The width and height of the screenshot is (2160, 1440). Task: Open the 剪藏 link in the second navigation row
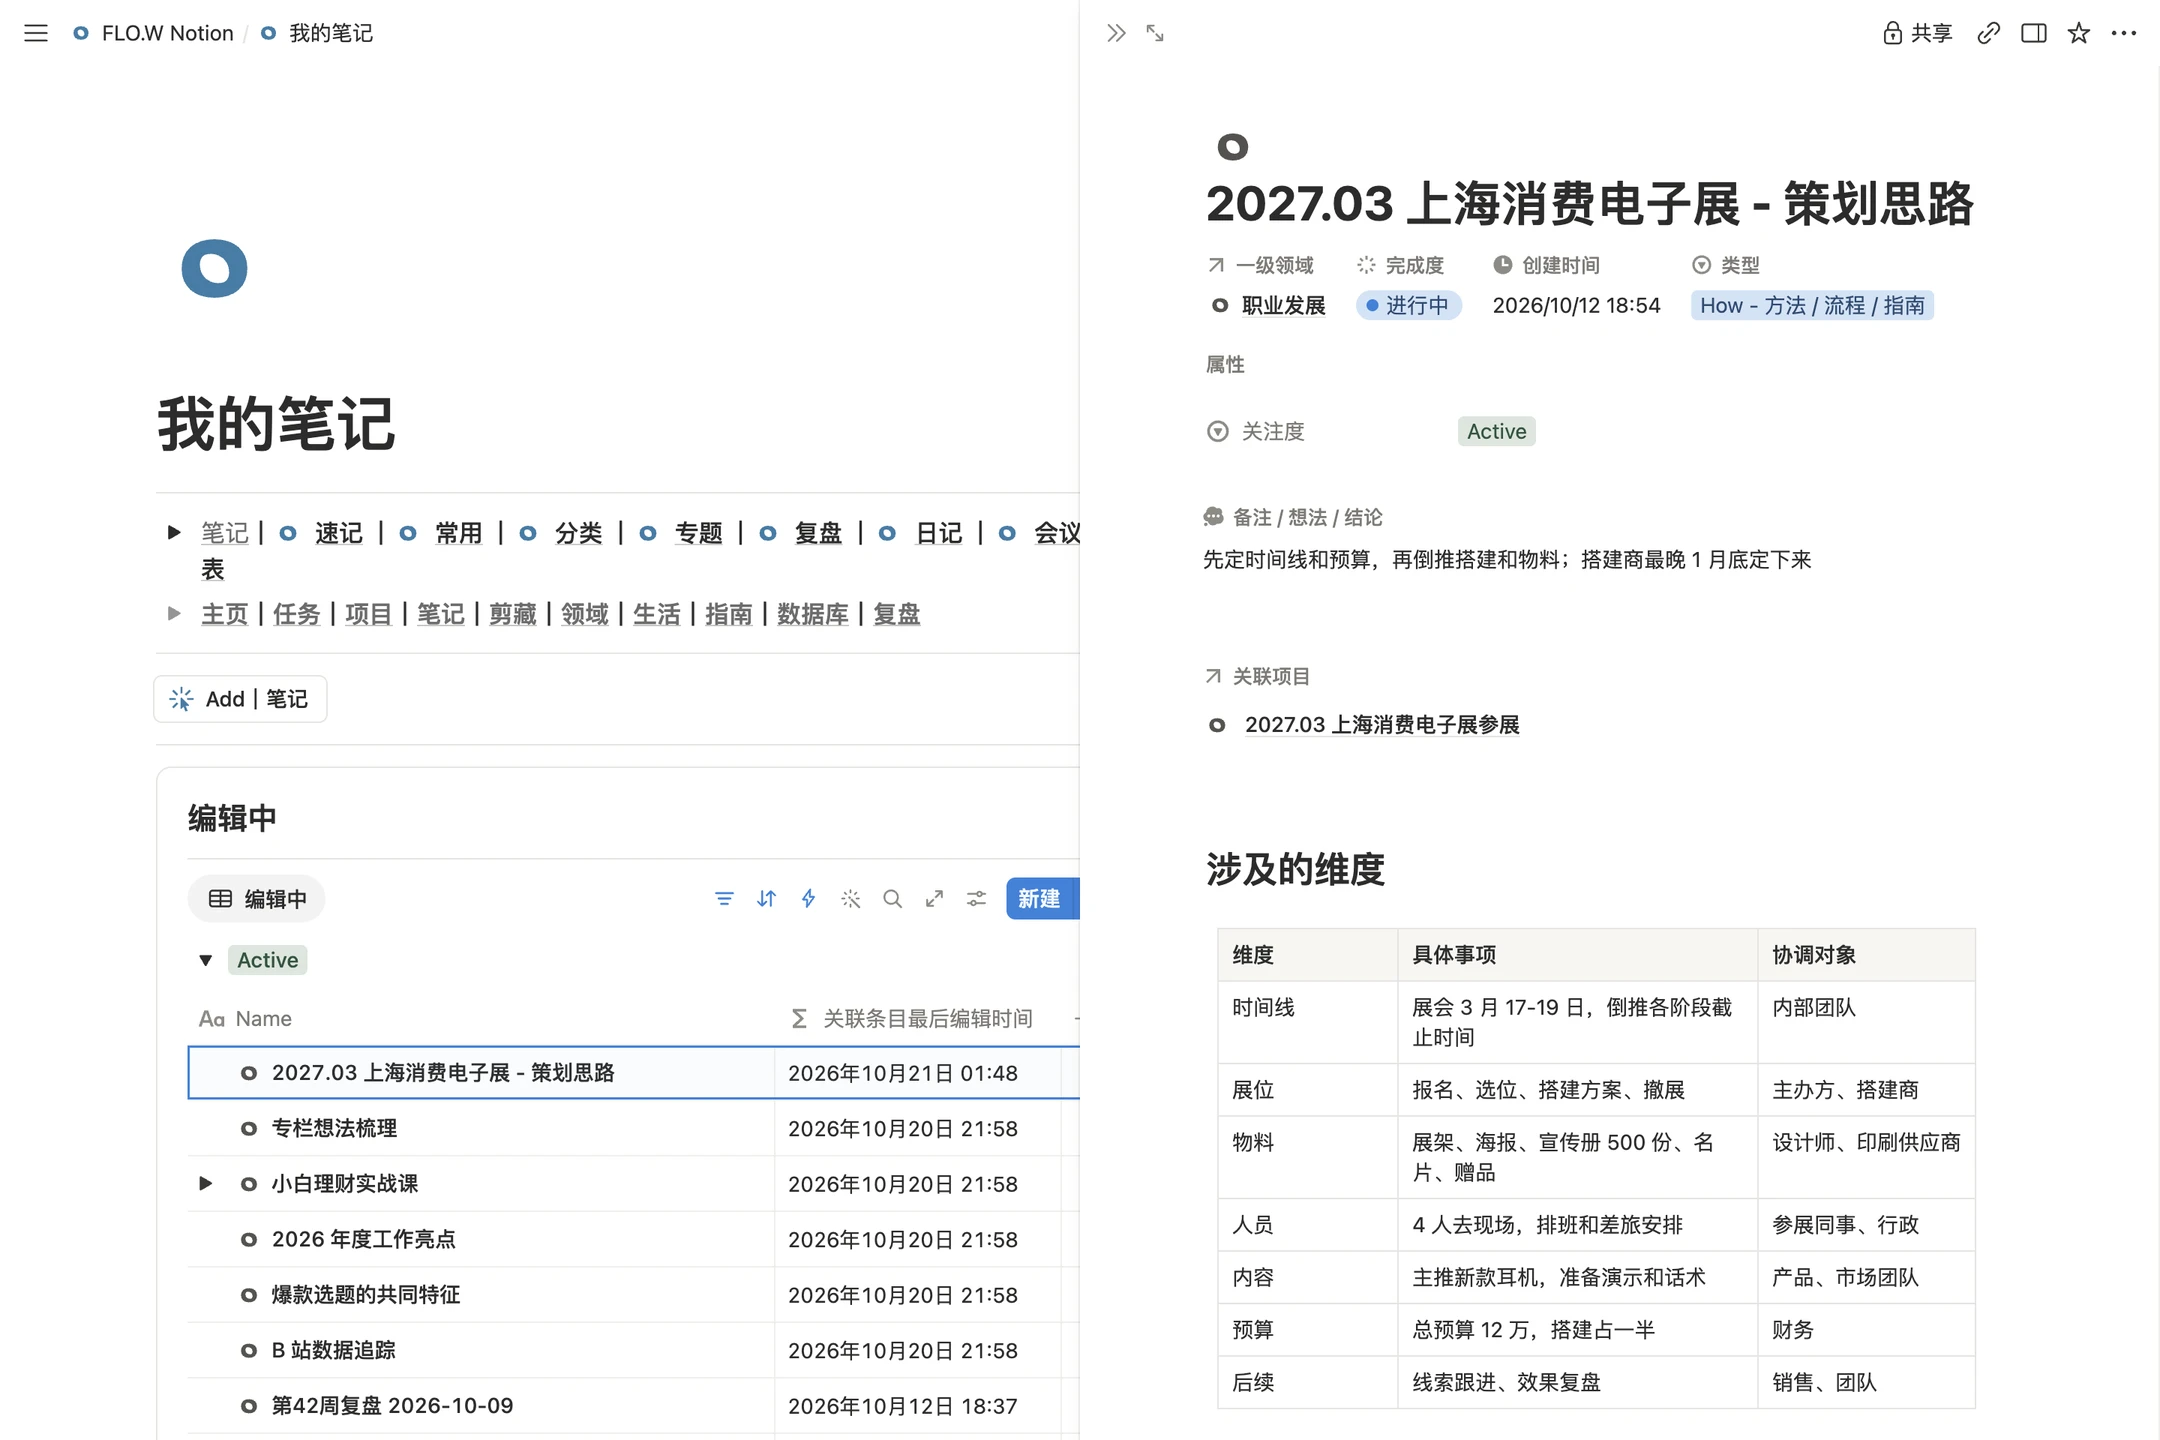pos(512,613)
